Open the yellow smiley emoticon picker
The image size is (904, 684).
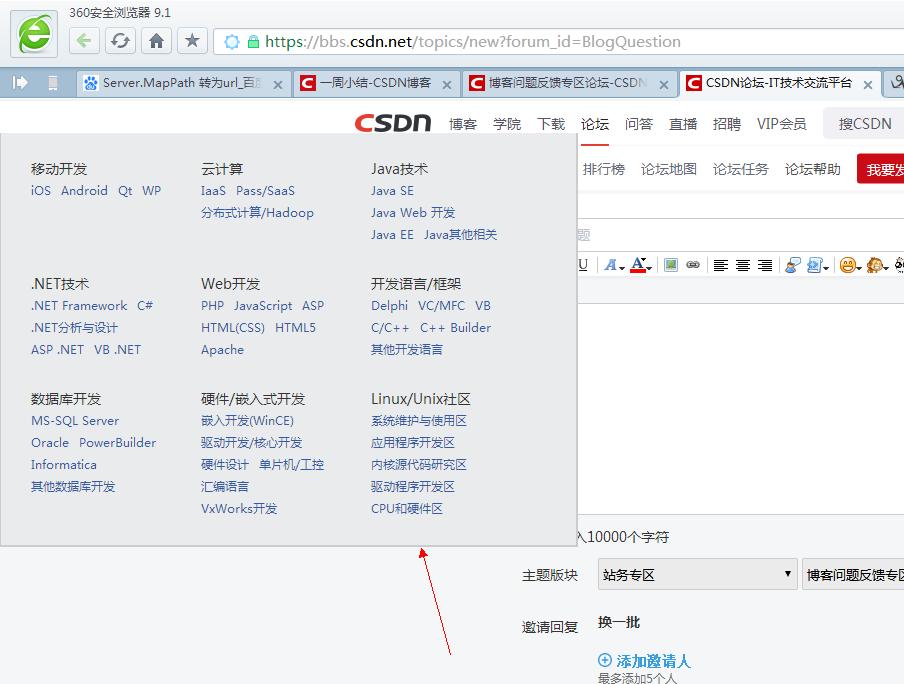850,265
